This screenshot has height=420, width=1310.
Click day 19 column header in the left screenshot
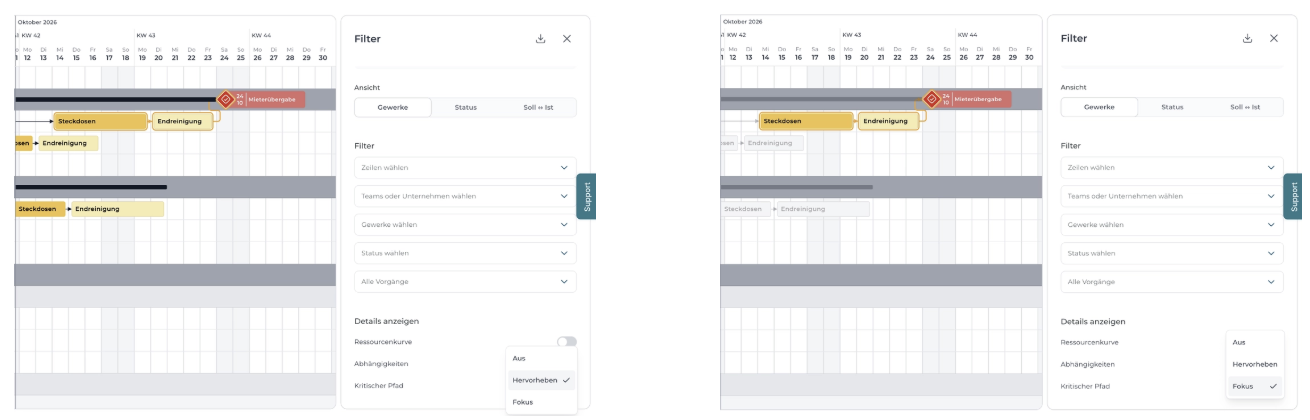click(142, 54)
